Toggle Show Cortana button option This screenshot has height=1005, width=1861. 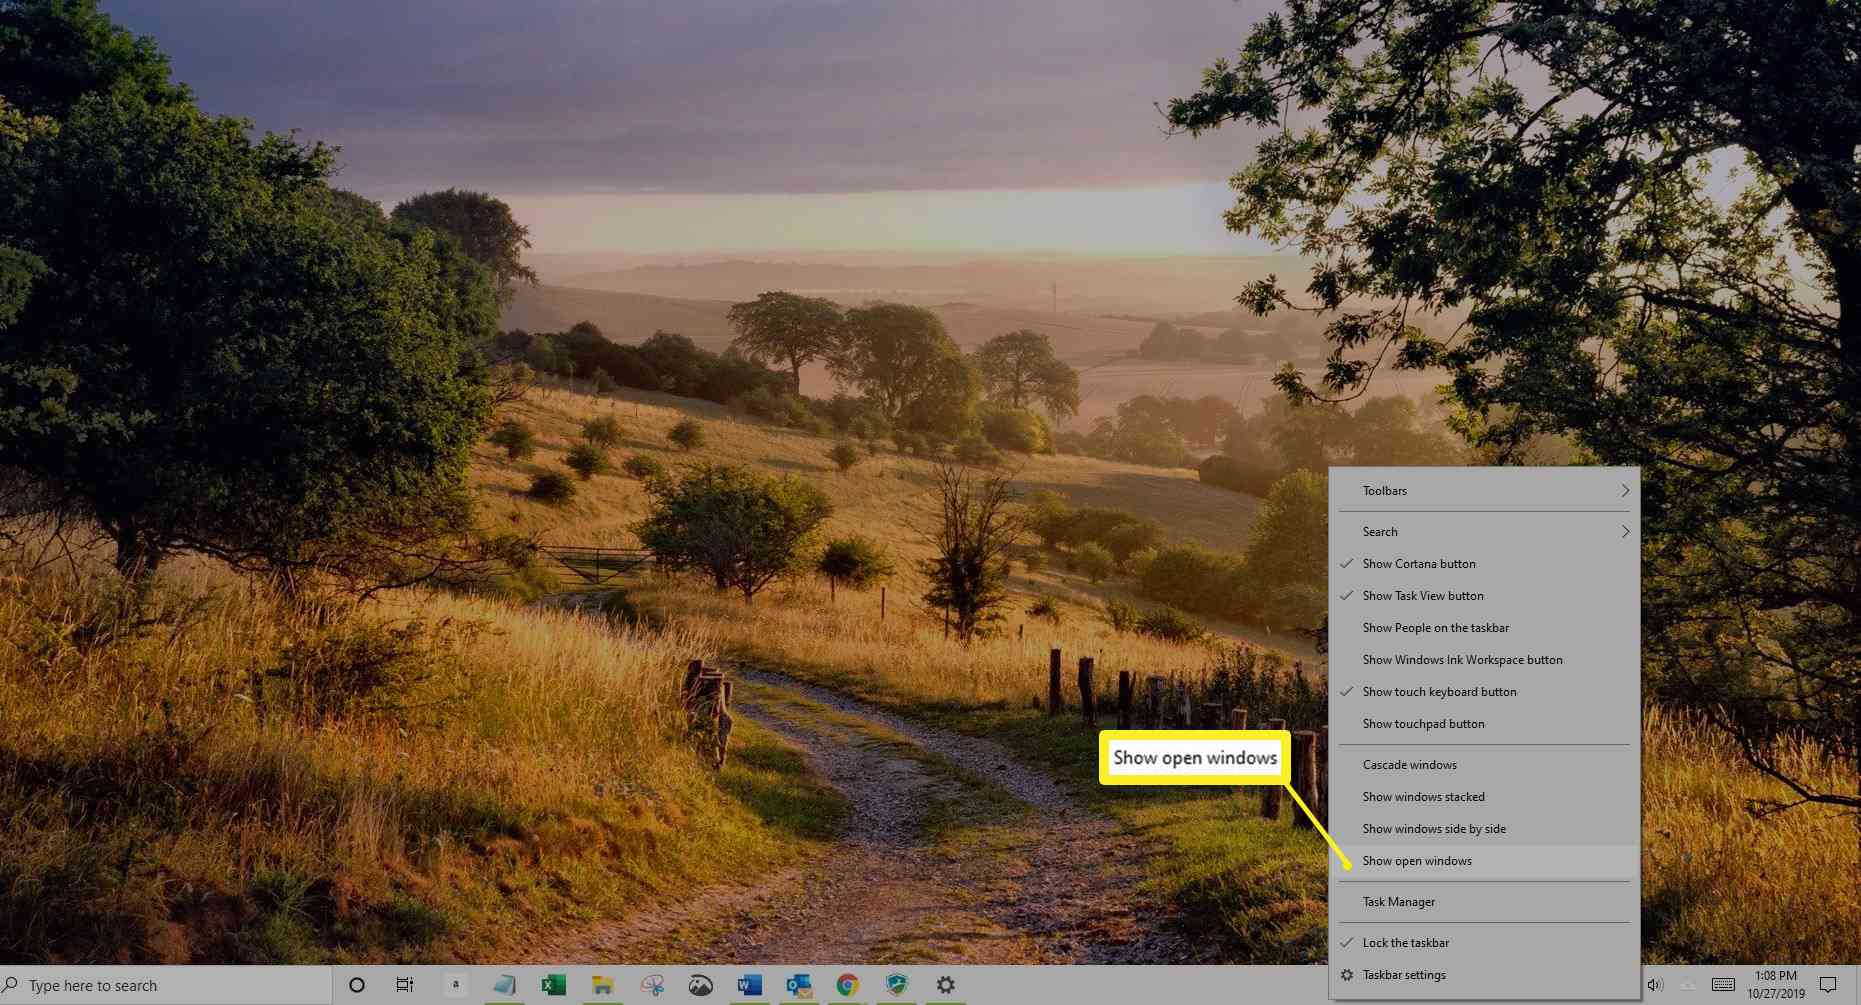(1484, 564)
